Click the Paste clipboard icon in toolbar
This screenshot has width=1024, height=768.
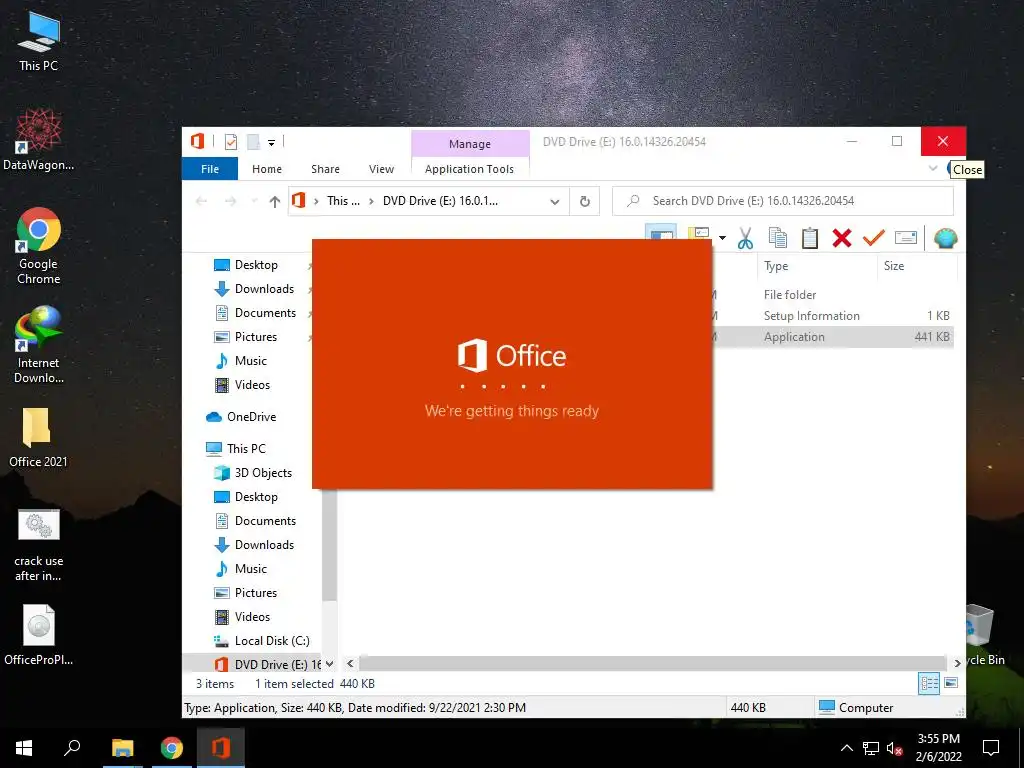click(x=810, y=238)
